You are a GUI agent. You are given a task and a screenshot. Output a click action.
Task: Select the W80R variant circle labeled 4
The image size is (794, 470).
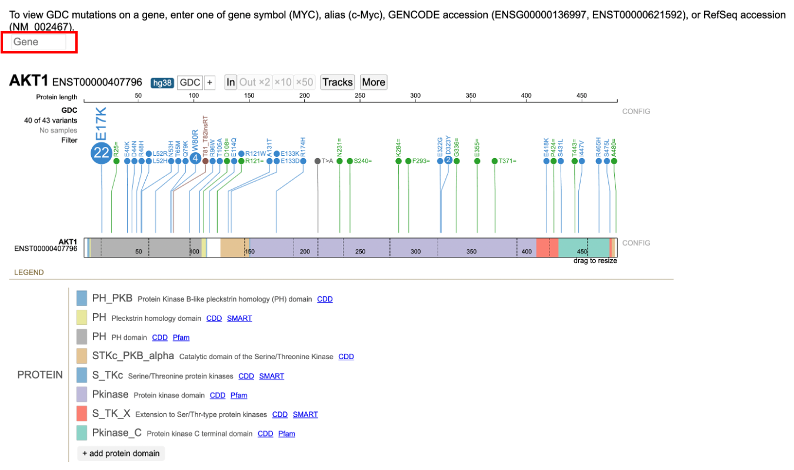pos(195,159)
